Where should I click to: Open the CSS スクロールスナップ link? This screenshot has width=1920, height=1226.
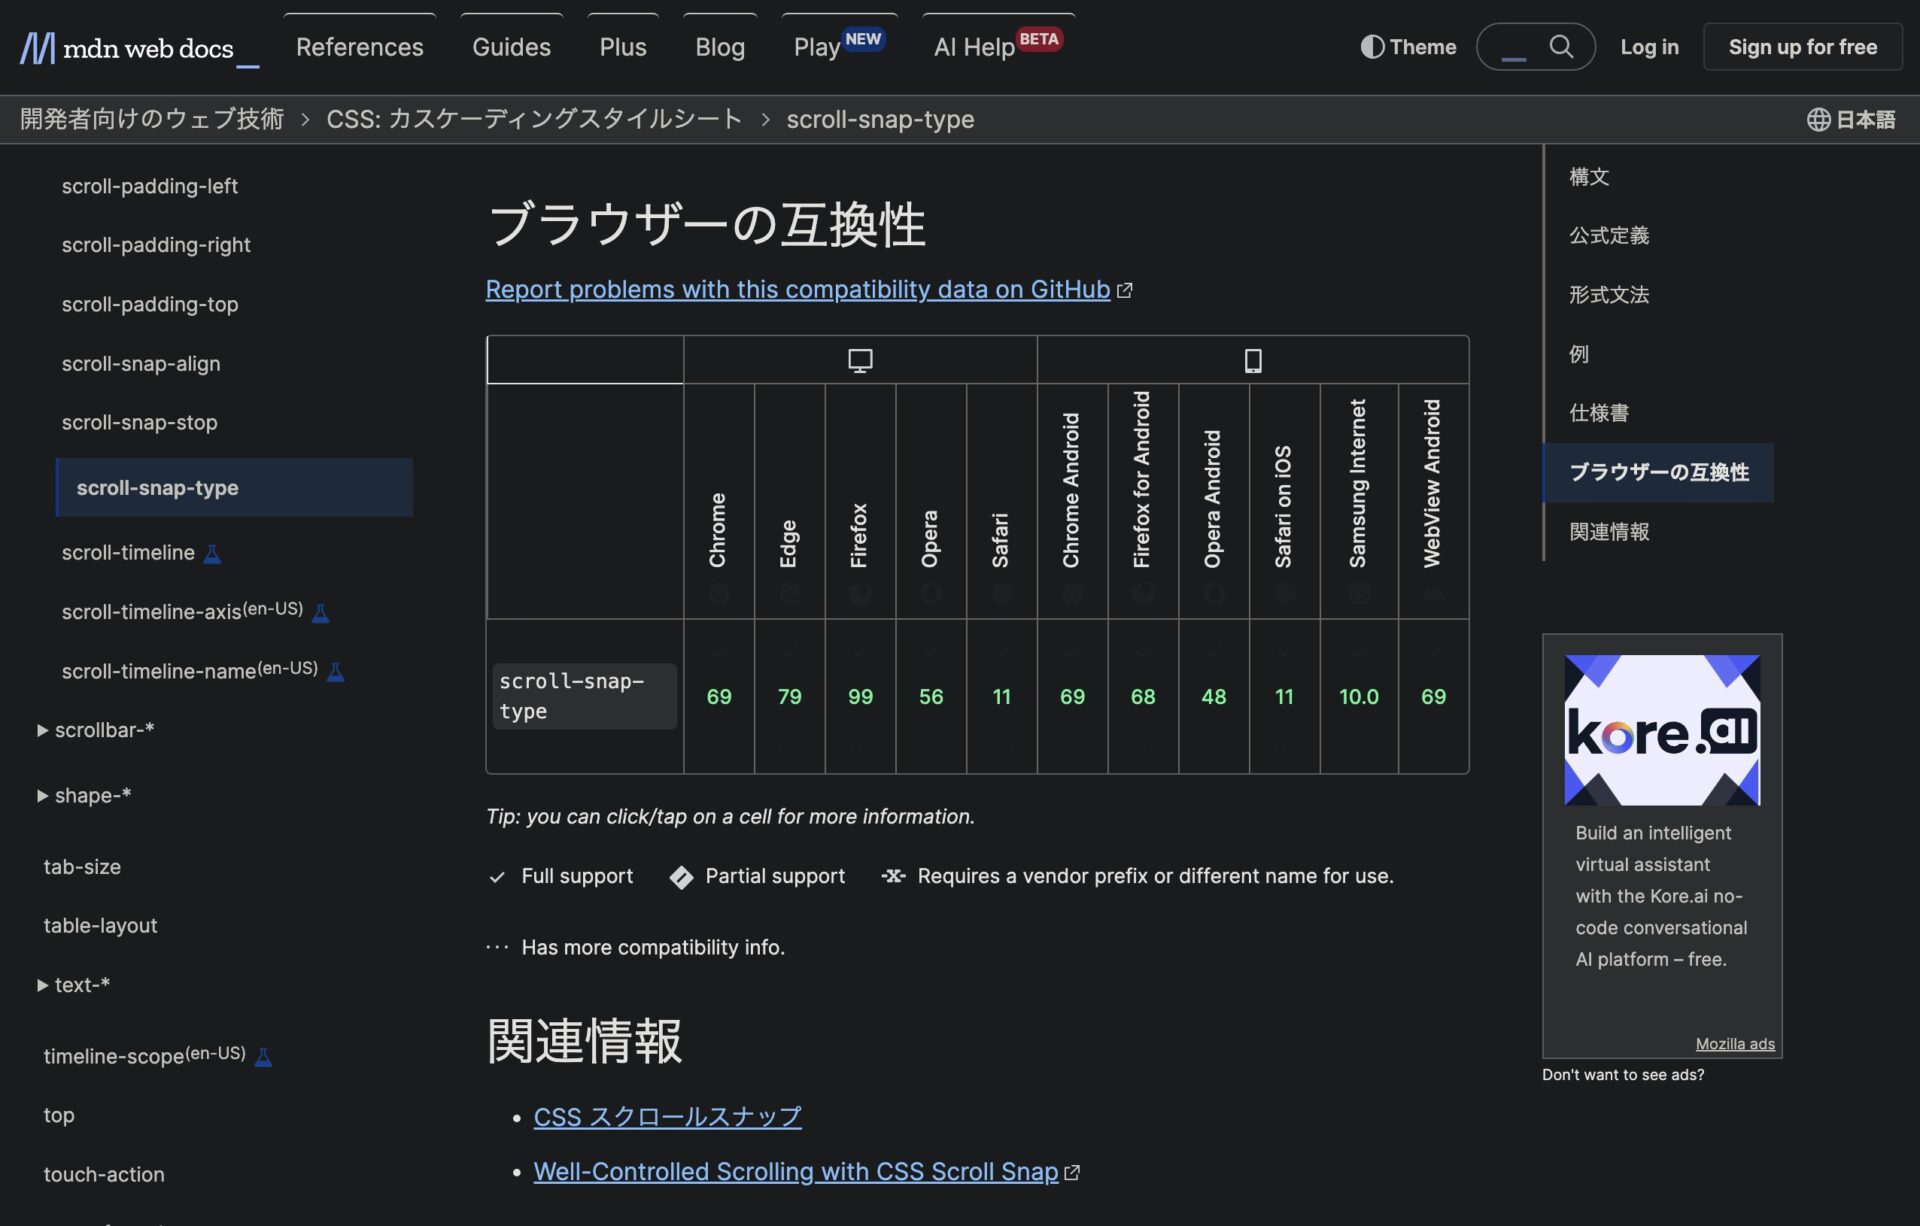(667, 1117)
